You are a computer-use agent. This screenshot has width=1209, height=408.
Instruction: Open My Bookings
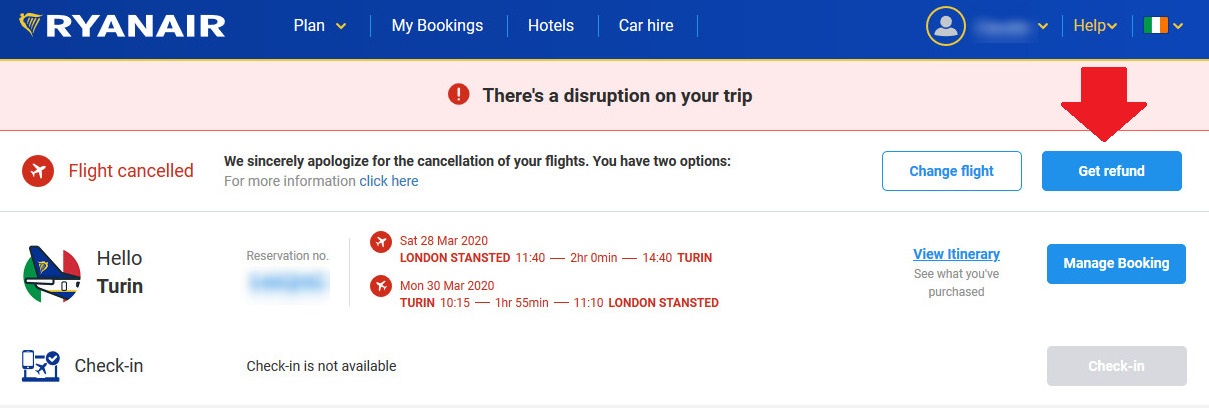click(437, 26)
